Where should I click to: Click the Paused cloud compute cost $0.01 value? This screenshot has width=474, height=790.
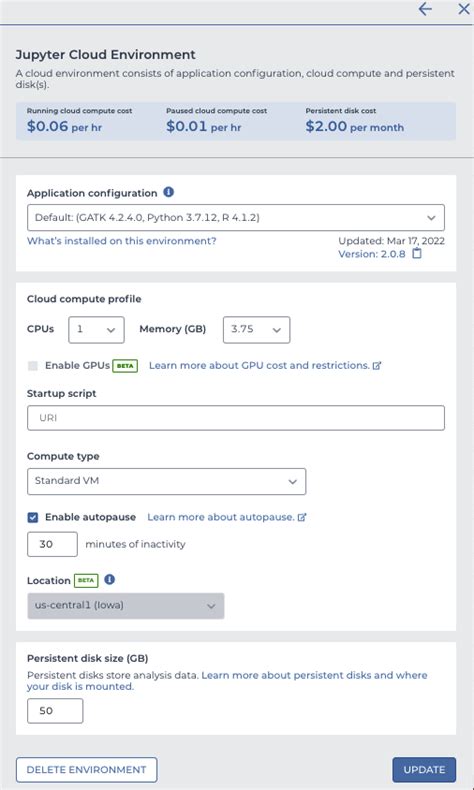[x=204, y=126]
